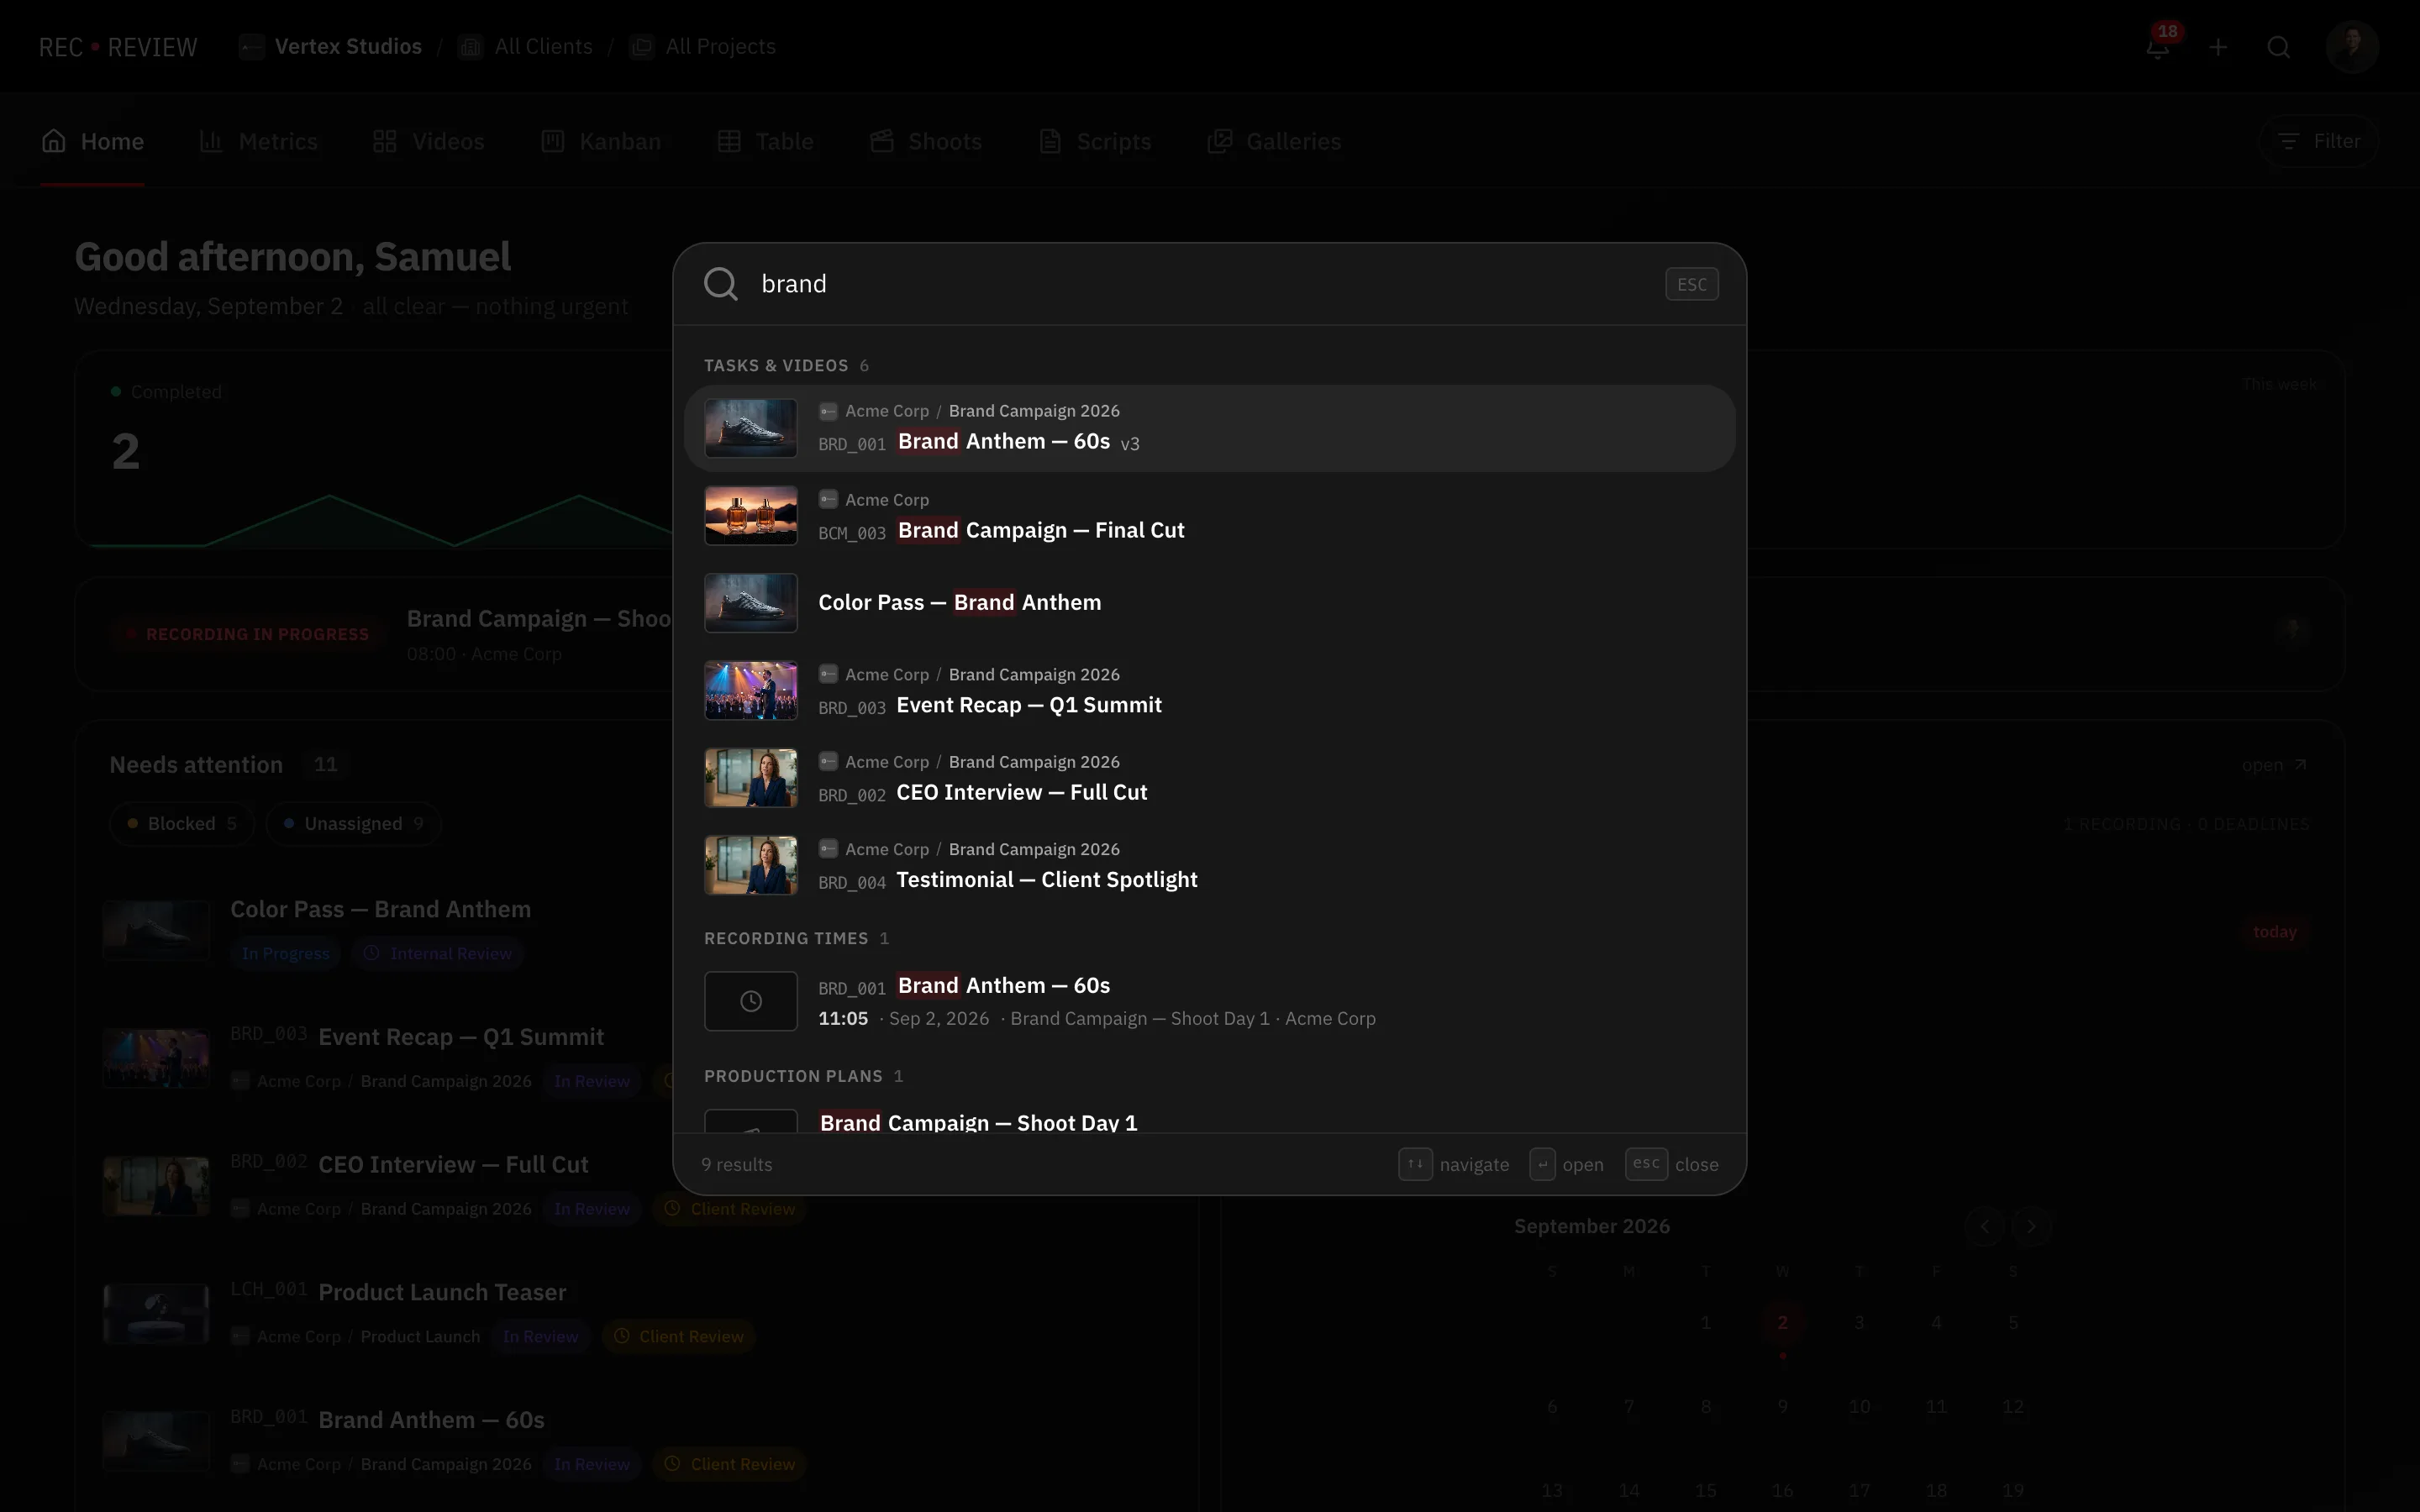Go to next month in September 2026 calendar

click(2030, 1226)
